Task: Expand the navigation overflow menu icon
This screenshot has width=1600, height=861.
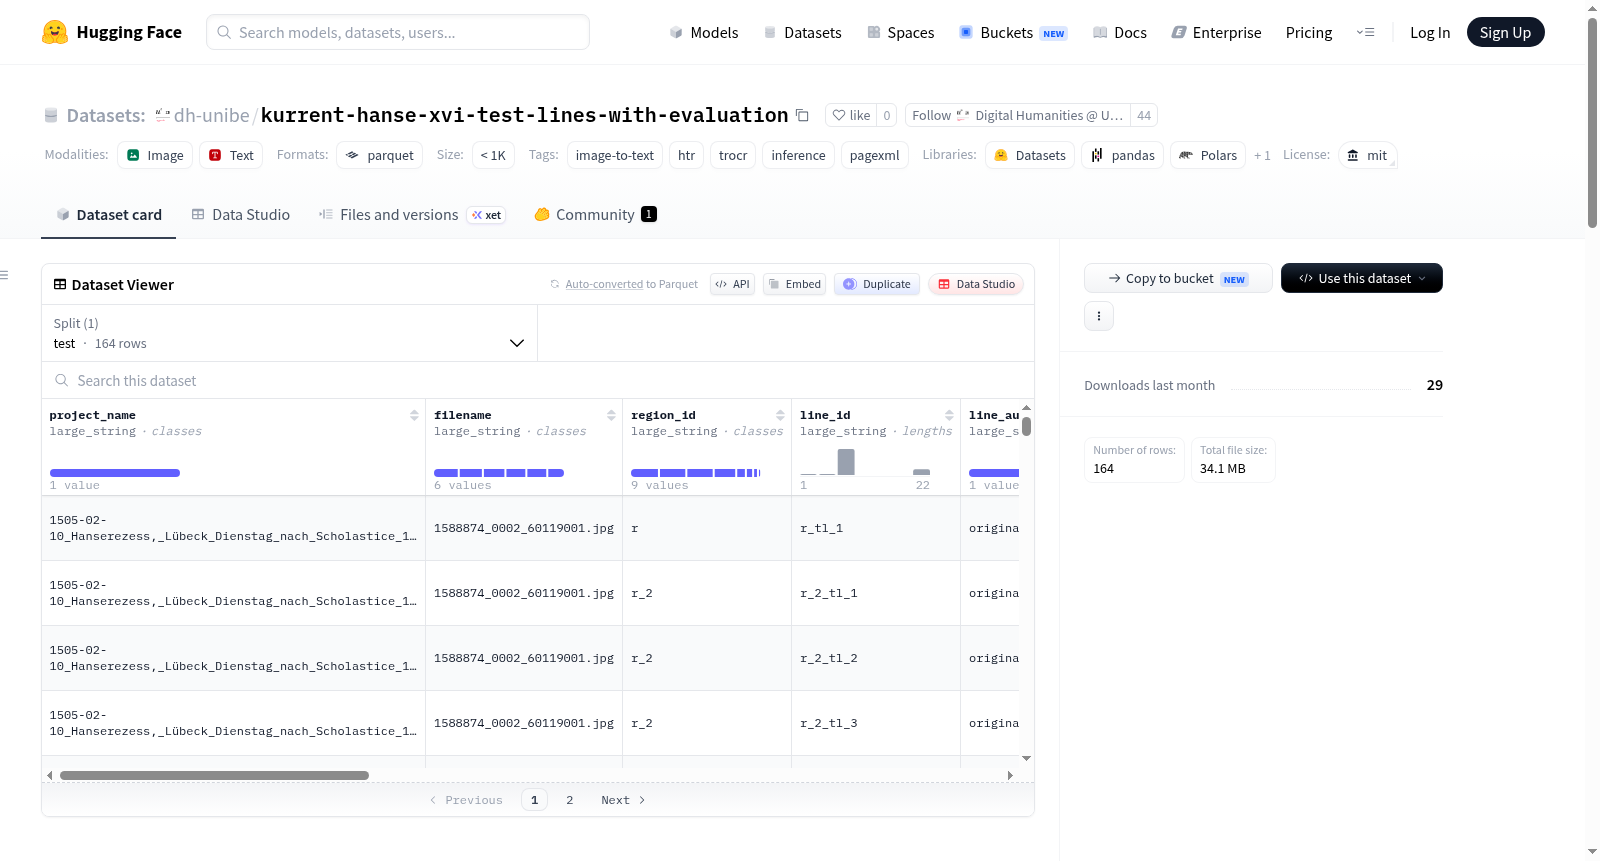Action: (x=1365, y=32)
